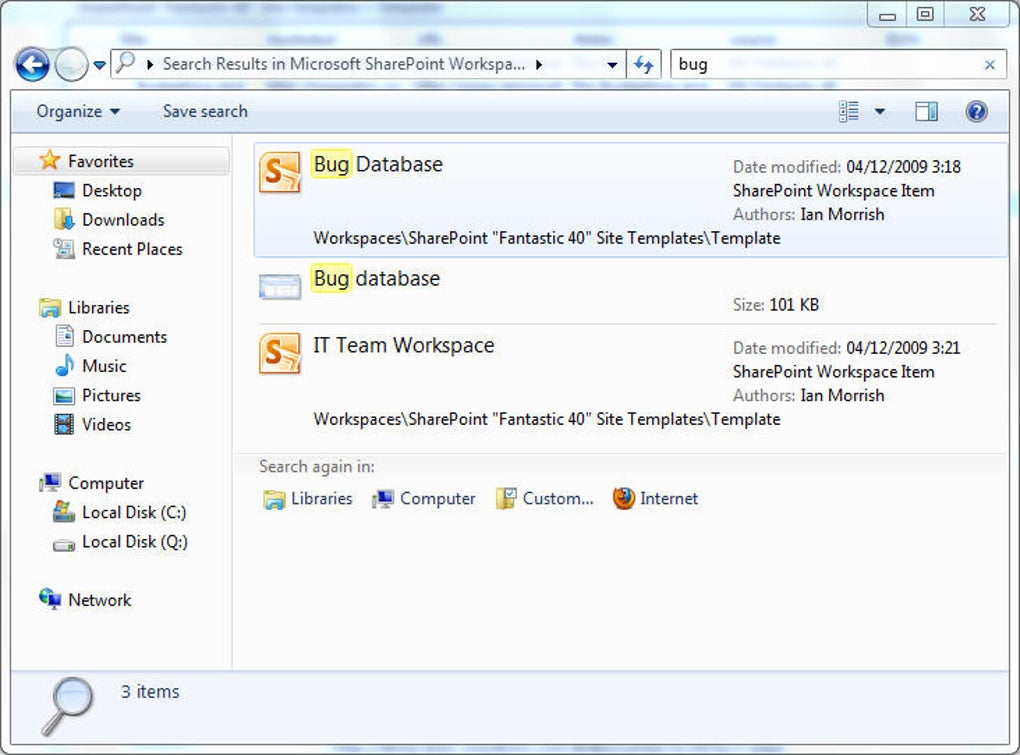Click SharePoint icon of Bug Database result

280,172
